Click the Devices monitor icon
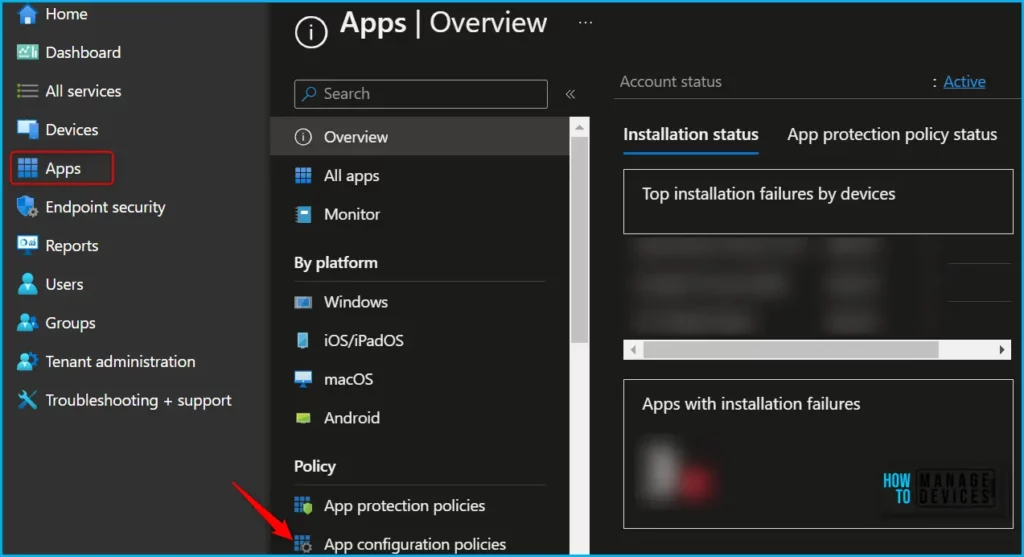The image size is (1024, 557). coord(27,129)
